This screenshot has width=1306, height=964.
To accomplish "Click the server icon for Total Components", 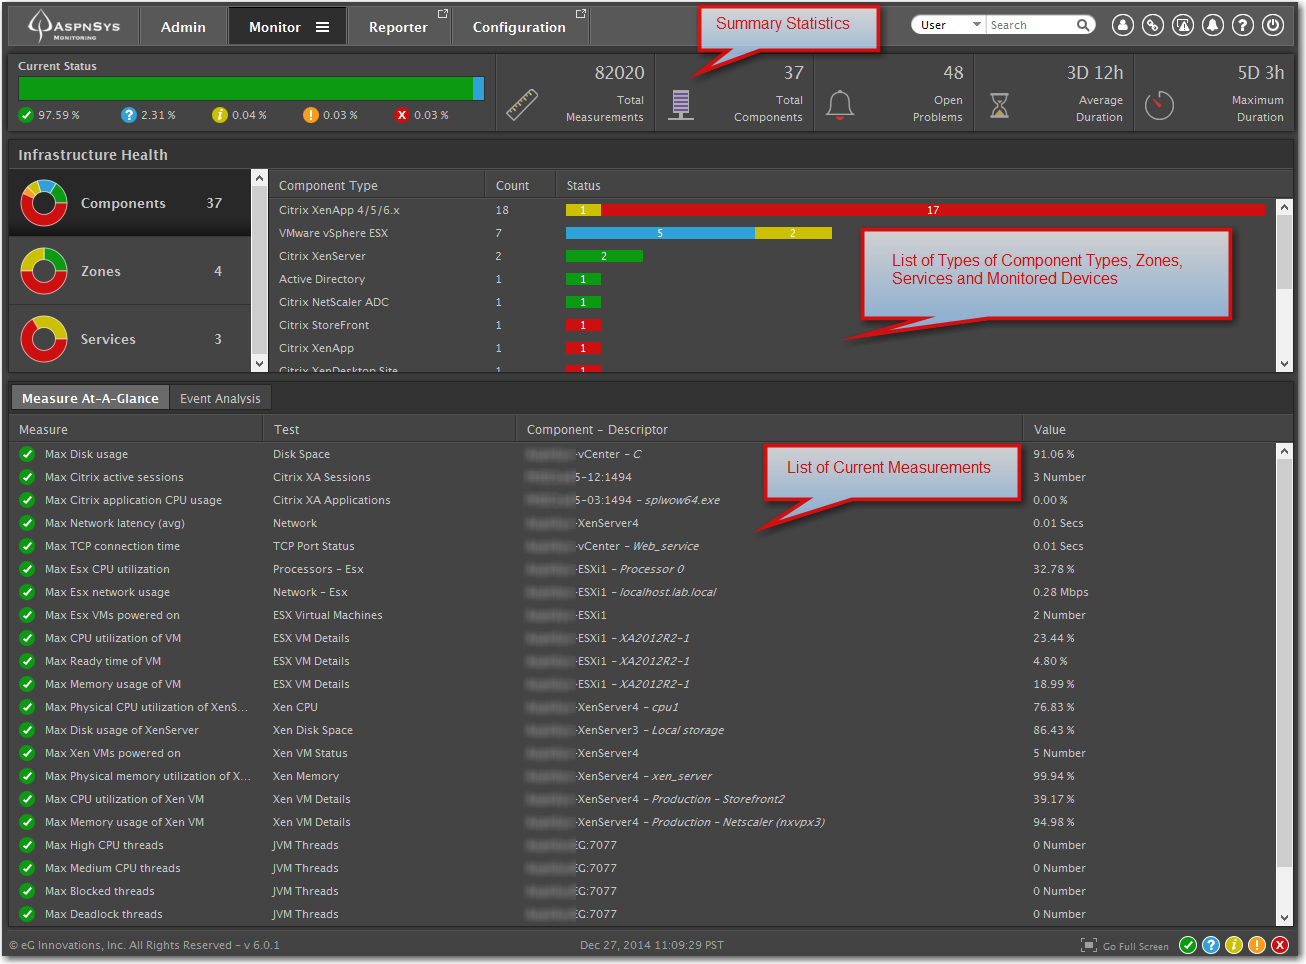I will click(681, 105).
